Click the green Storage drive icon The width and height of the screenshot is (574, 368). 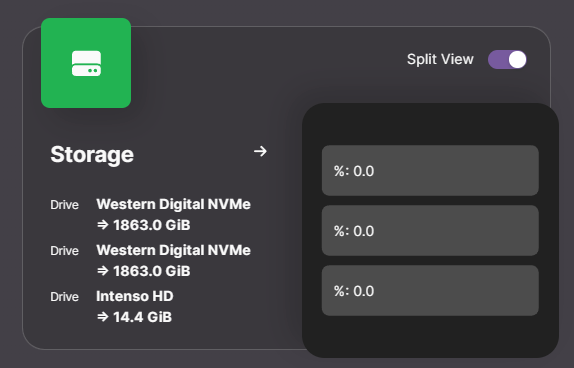pyautogui.click(x=86, y=63)
